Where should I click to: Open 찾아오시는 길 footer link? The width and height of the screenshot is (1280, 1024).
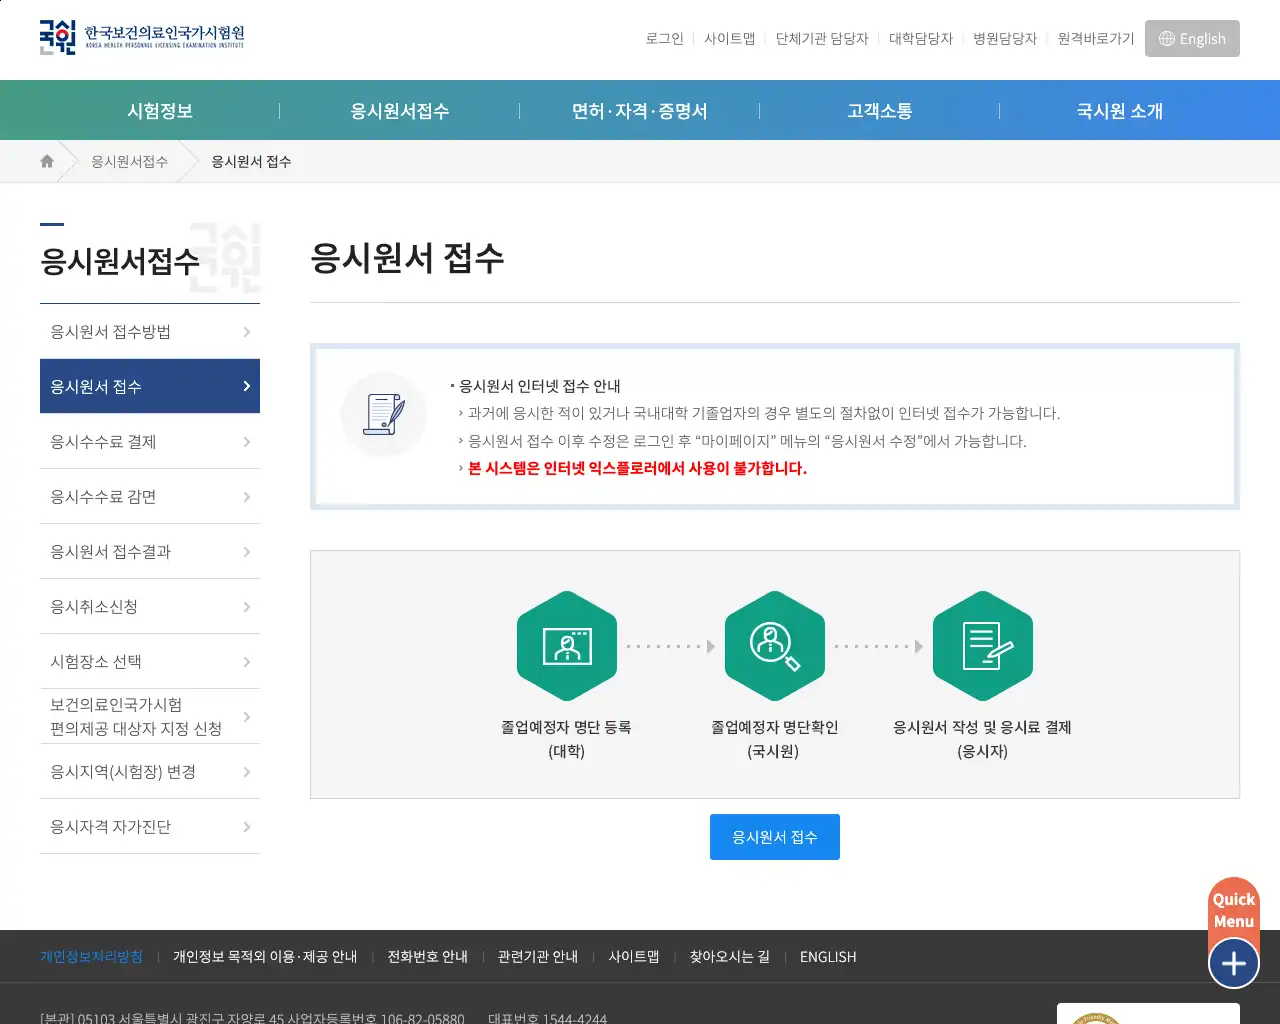tap(730, 957)
